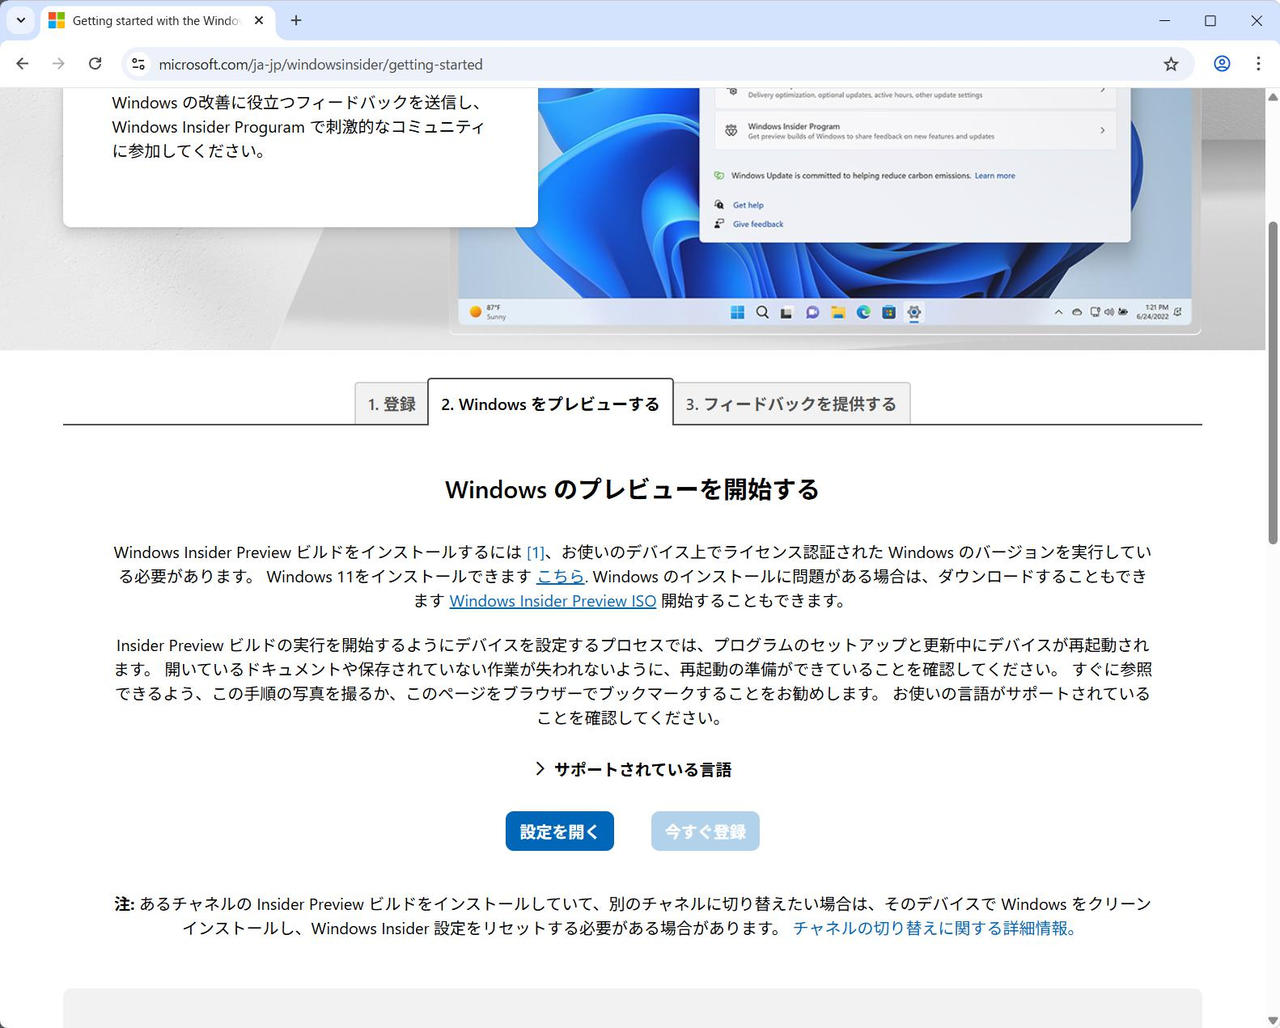Click Give feedback in the hero screenshot
The width and height of the screenshot is (1280, 1028).
758,224
